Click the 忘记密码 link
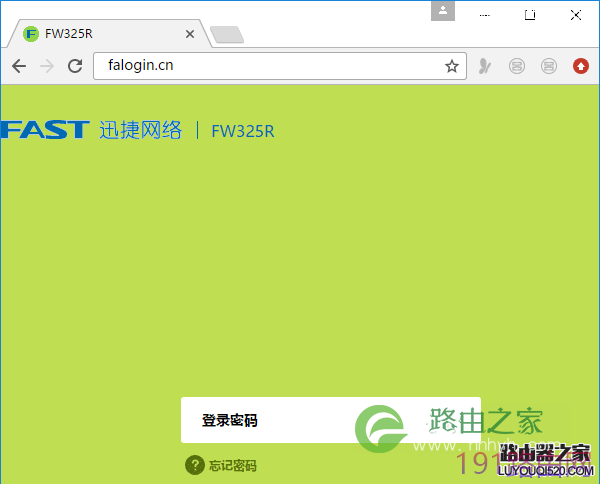Screen dimensions: 600x484 pyautogui.click(x=233, y=466)
